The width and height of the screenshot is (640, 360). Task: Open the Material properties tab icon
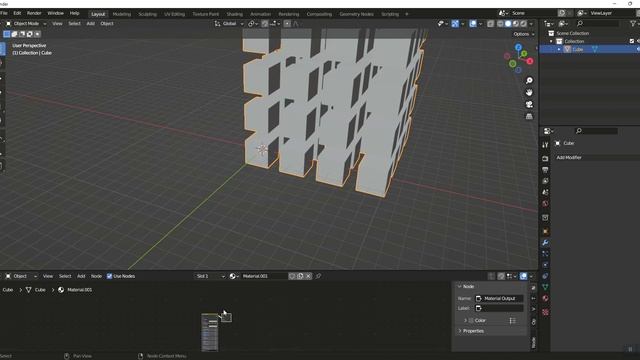(545, 298)
